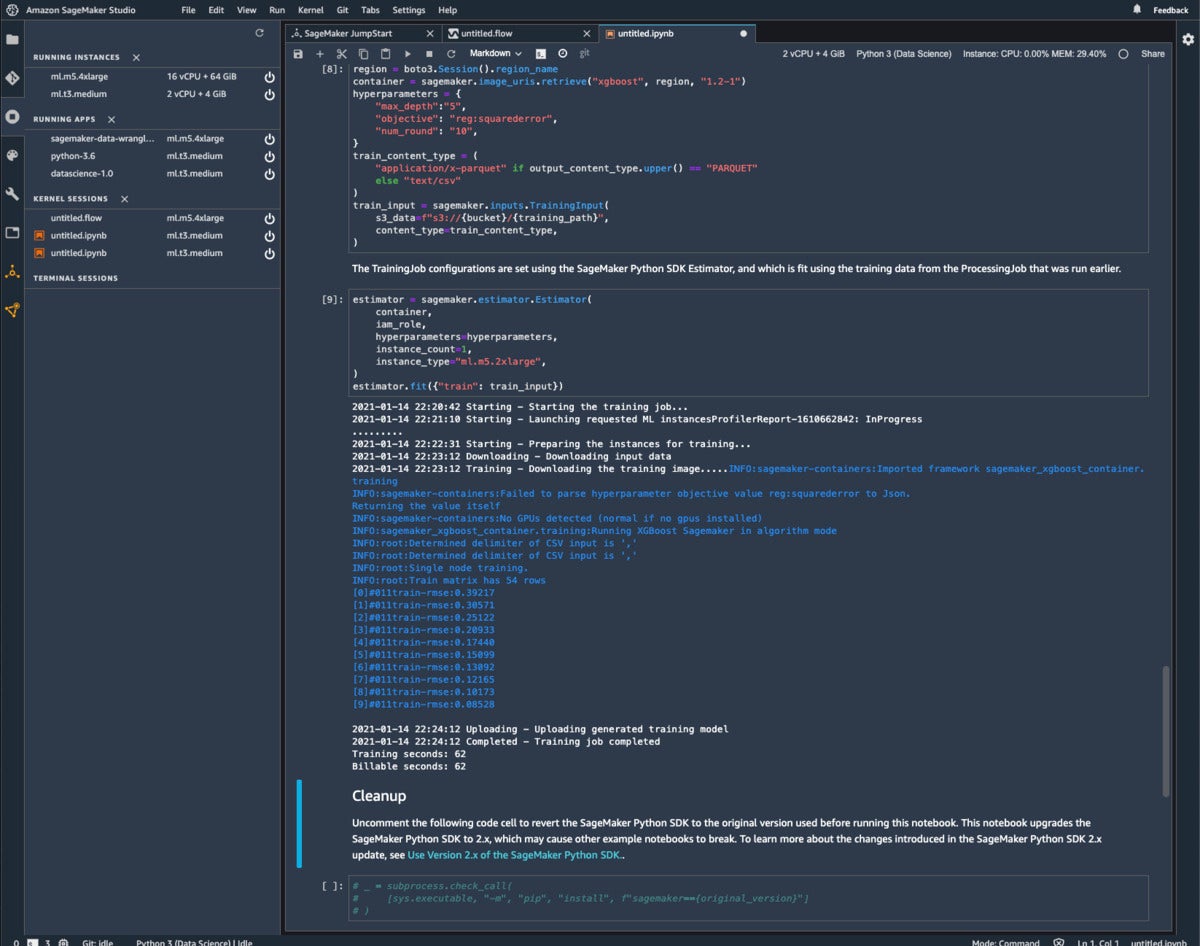
Task: Open the File menu
Action: 188,10
